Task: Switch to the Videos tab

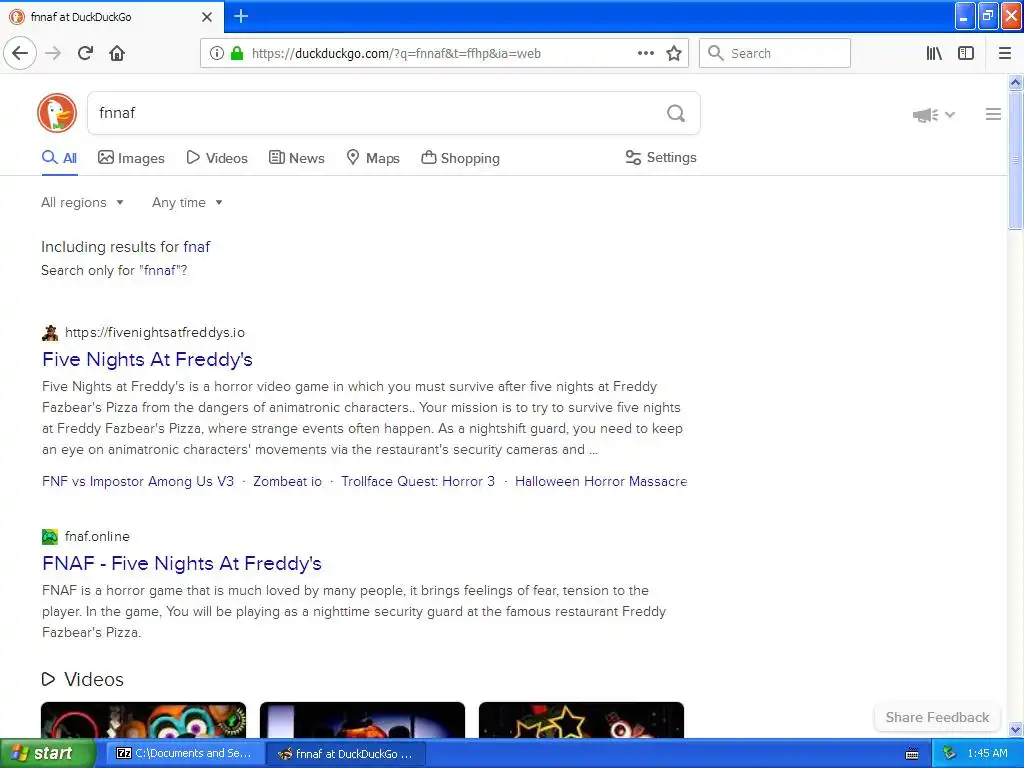Action: click(217, 158)
